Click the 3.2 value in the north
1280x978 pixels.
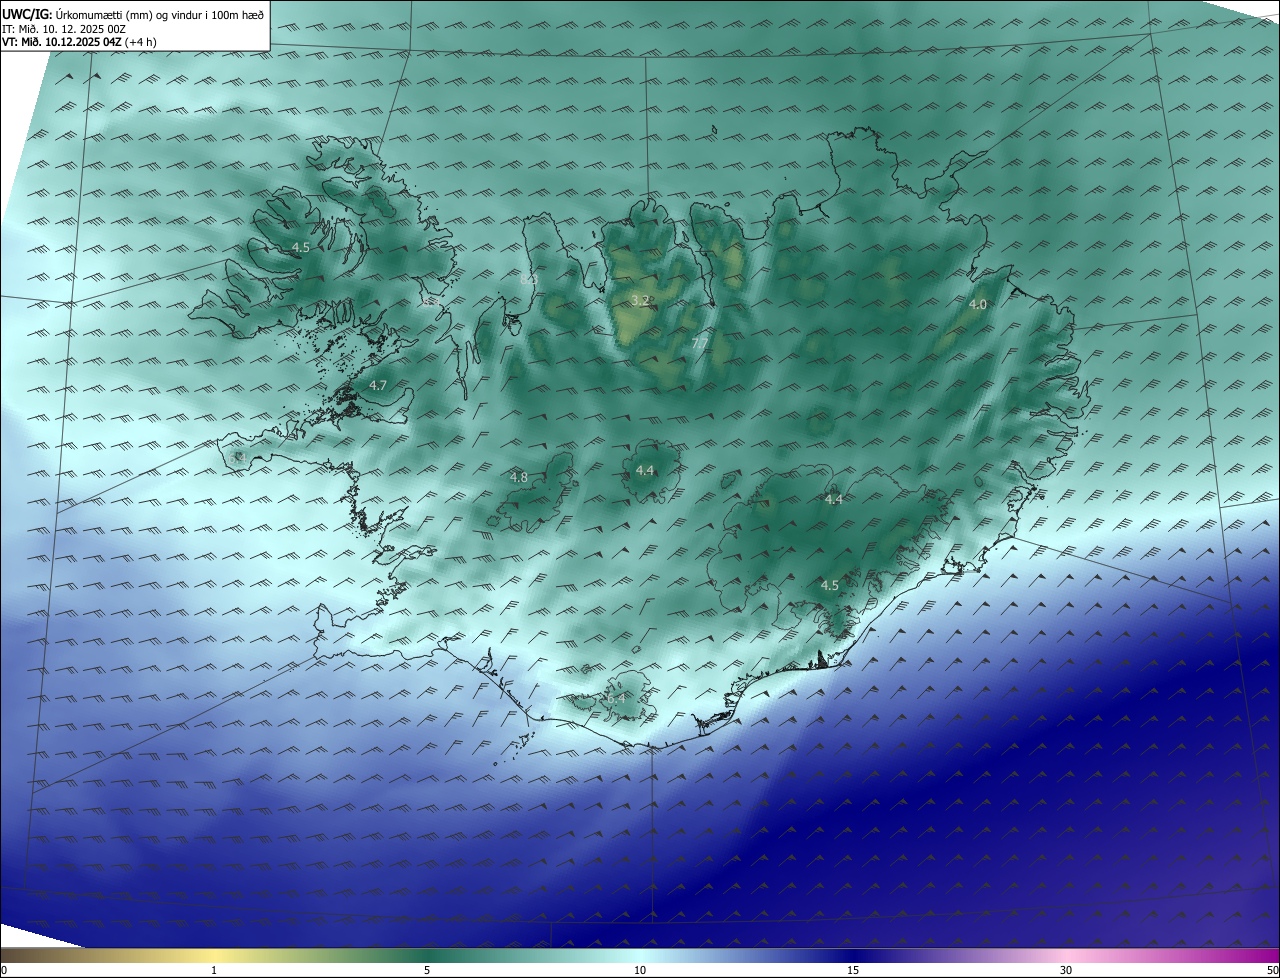[x=641, y=300]
